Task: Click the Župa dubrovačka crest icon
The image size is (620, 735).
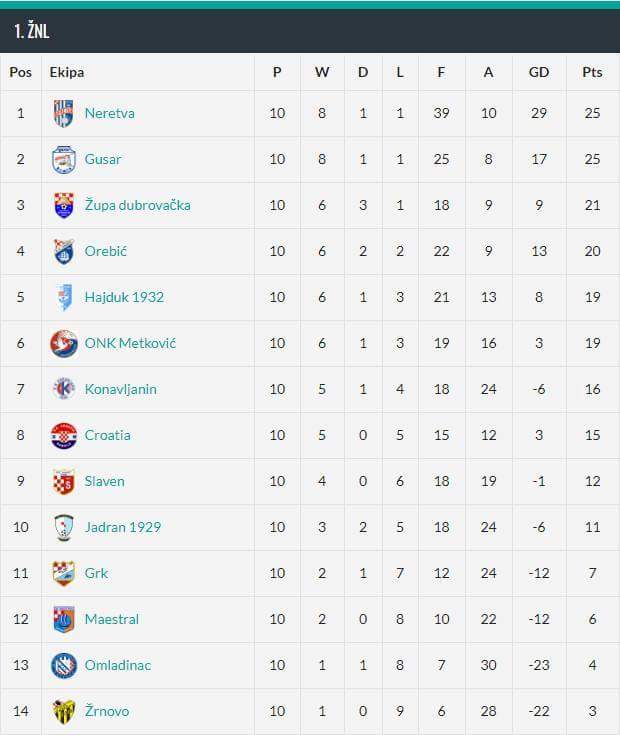Action: (63, 205)
